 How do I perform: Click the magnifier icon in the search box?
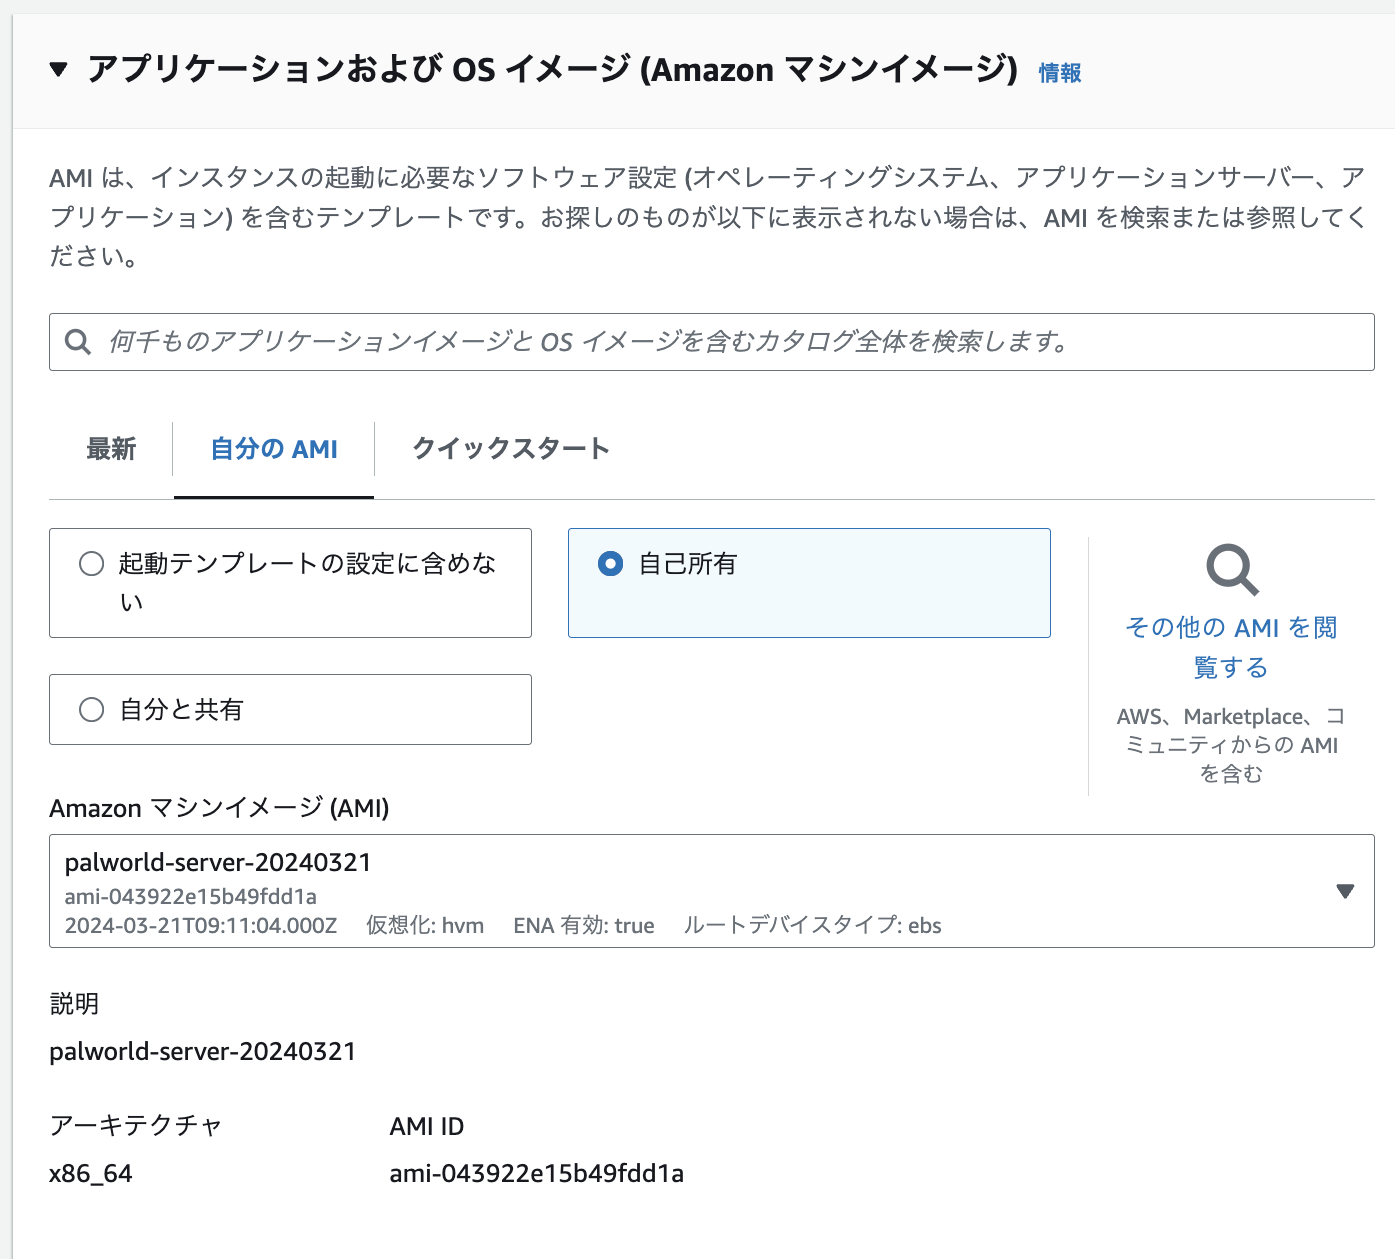pyautogui.click(x=78, y=342)
